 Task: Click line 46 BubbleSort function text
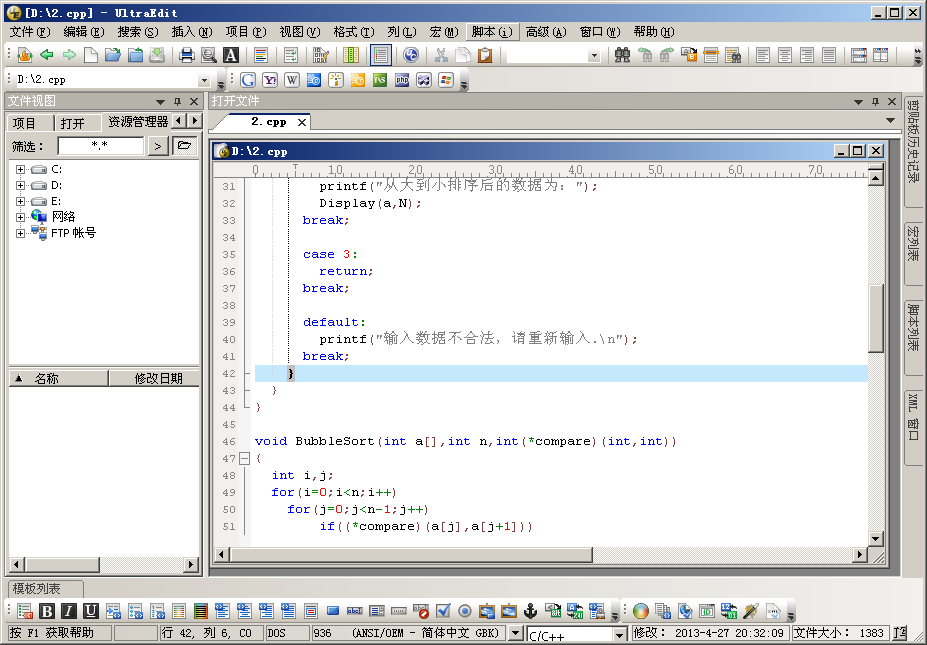tap(465, 442)
